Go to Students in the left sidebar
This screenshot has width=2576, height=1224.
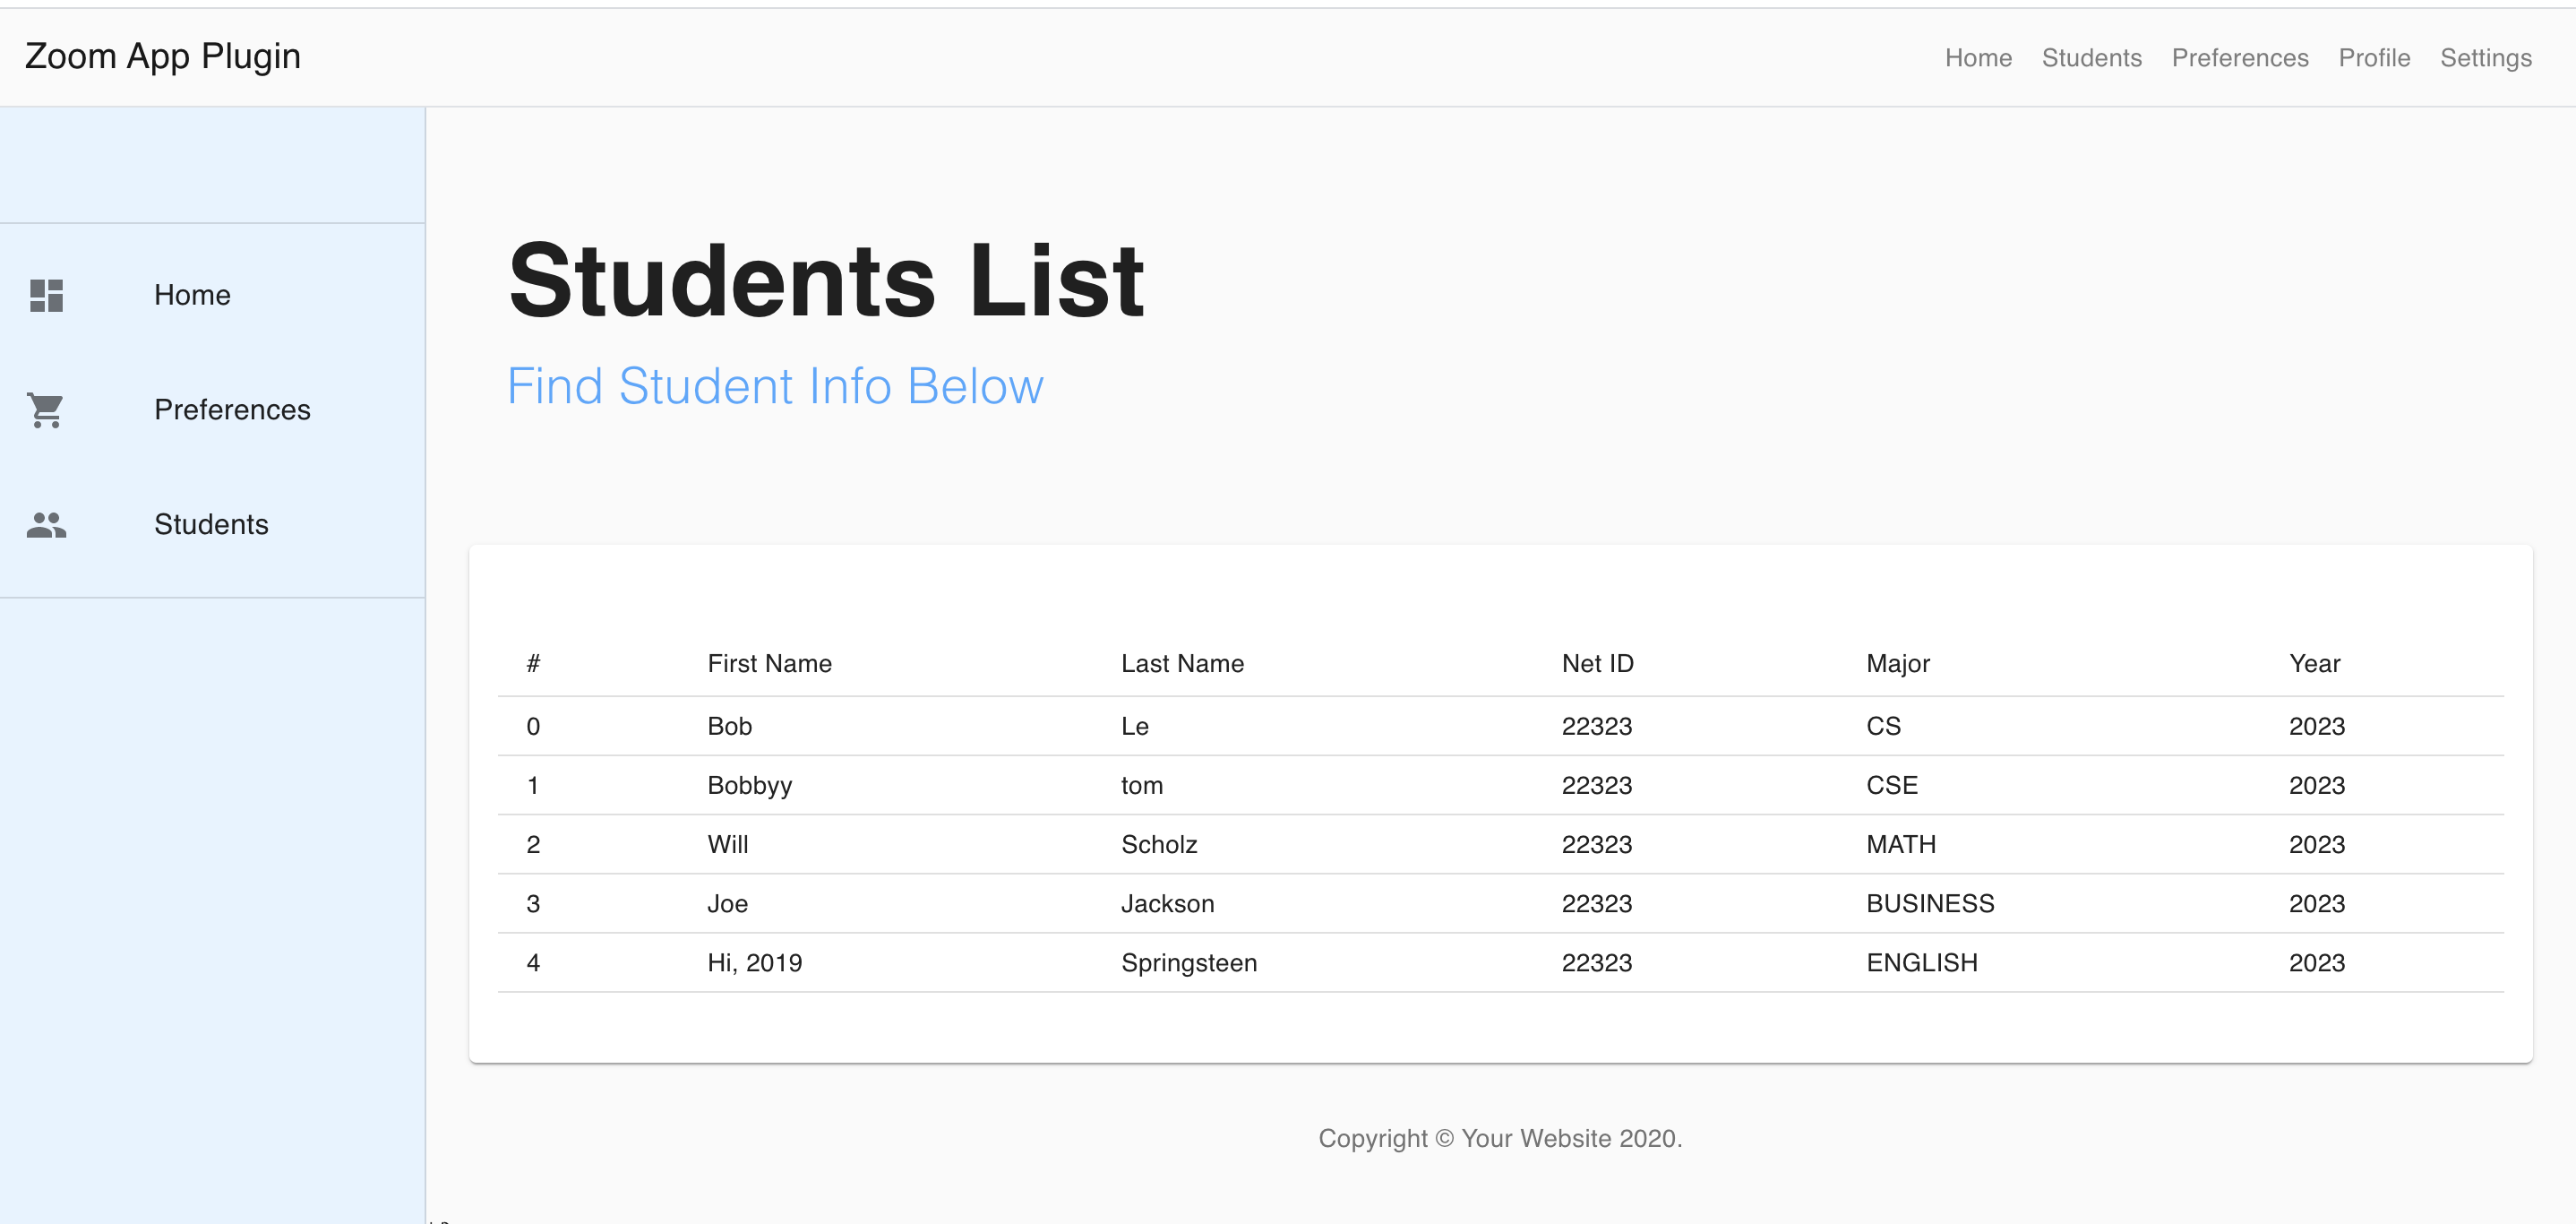[211, 525]
